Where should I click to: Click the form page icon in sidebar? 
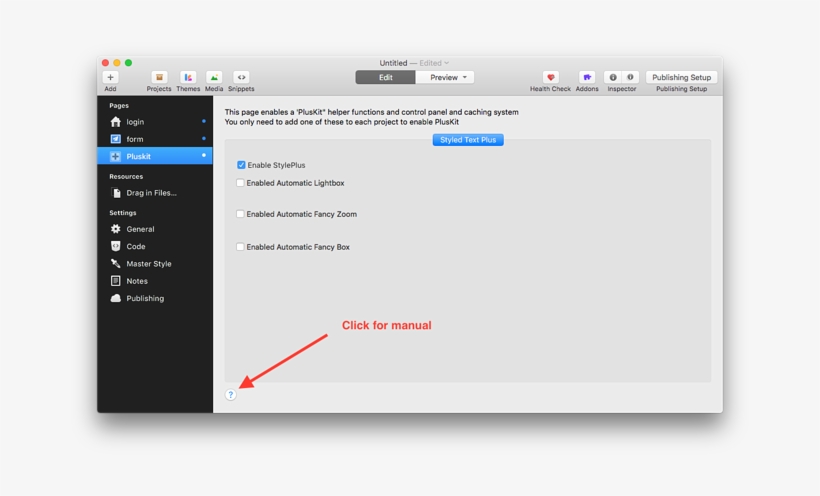click(x=116, y=139)
